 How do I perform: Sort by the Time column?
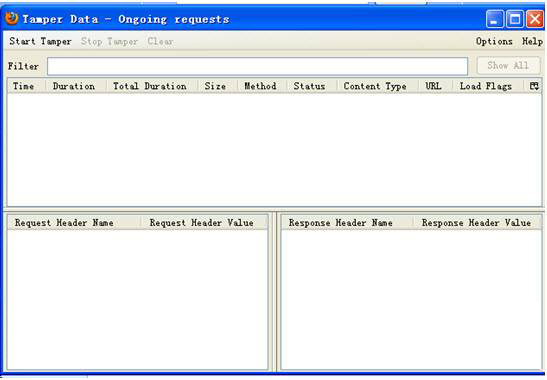pyautogui.click(x=27, y=86)
